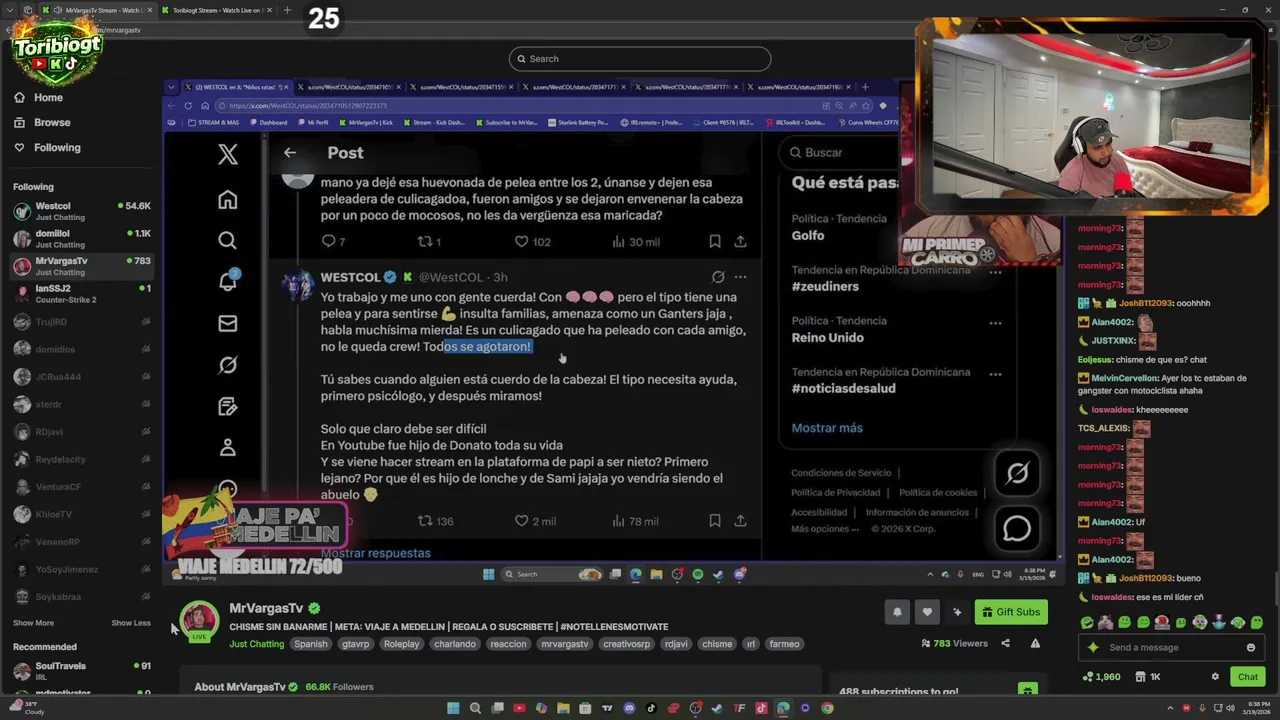Go back with the Post arrow
Viewport: 1280px width, 720px height.
pos(290,153)
